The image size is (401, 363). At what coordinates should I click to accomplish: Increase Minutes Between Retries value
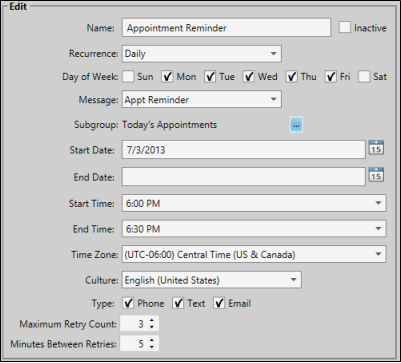coord(152,340)
